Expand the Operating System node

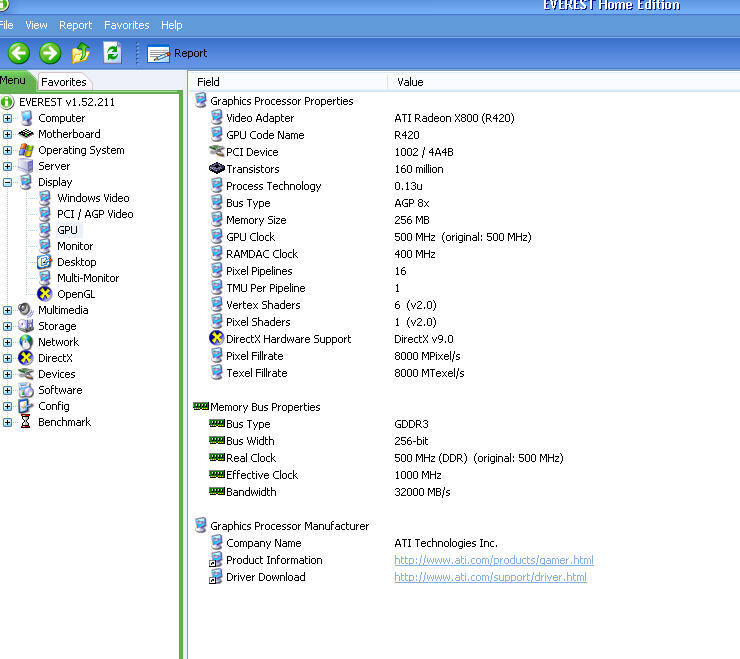pyautogui.click(x=8, y=150)
